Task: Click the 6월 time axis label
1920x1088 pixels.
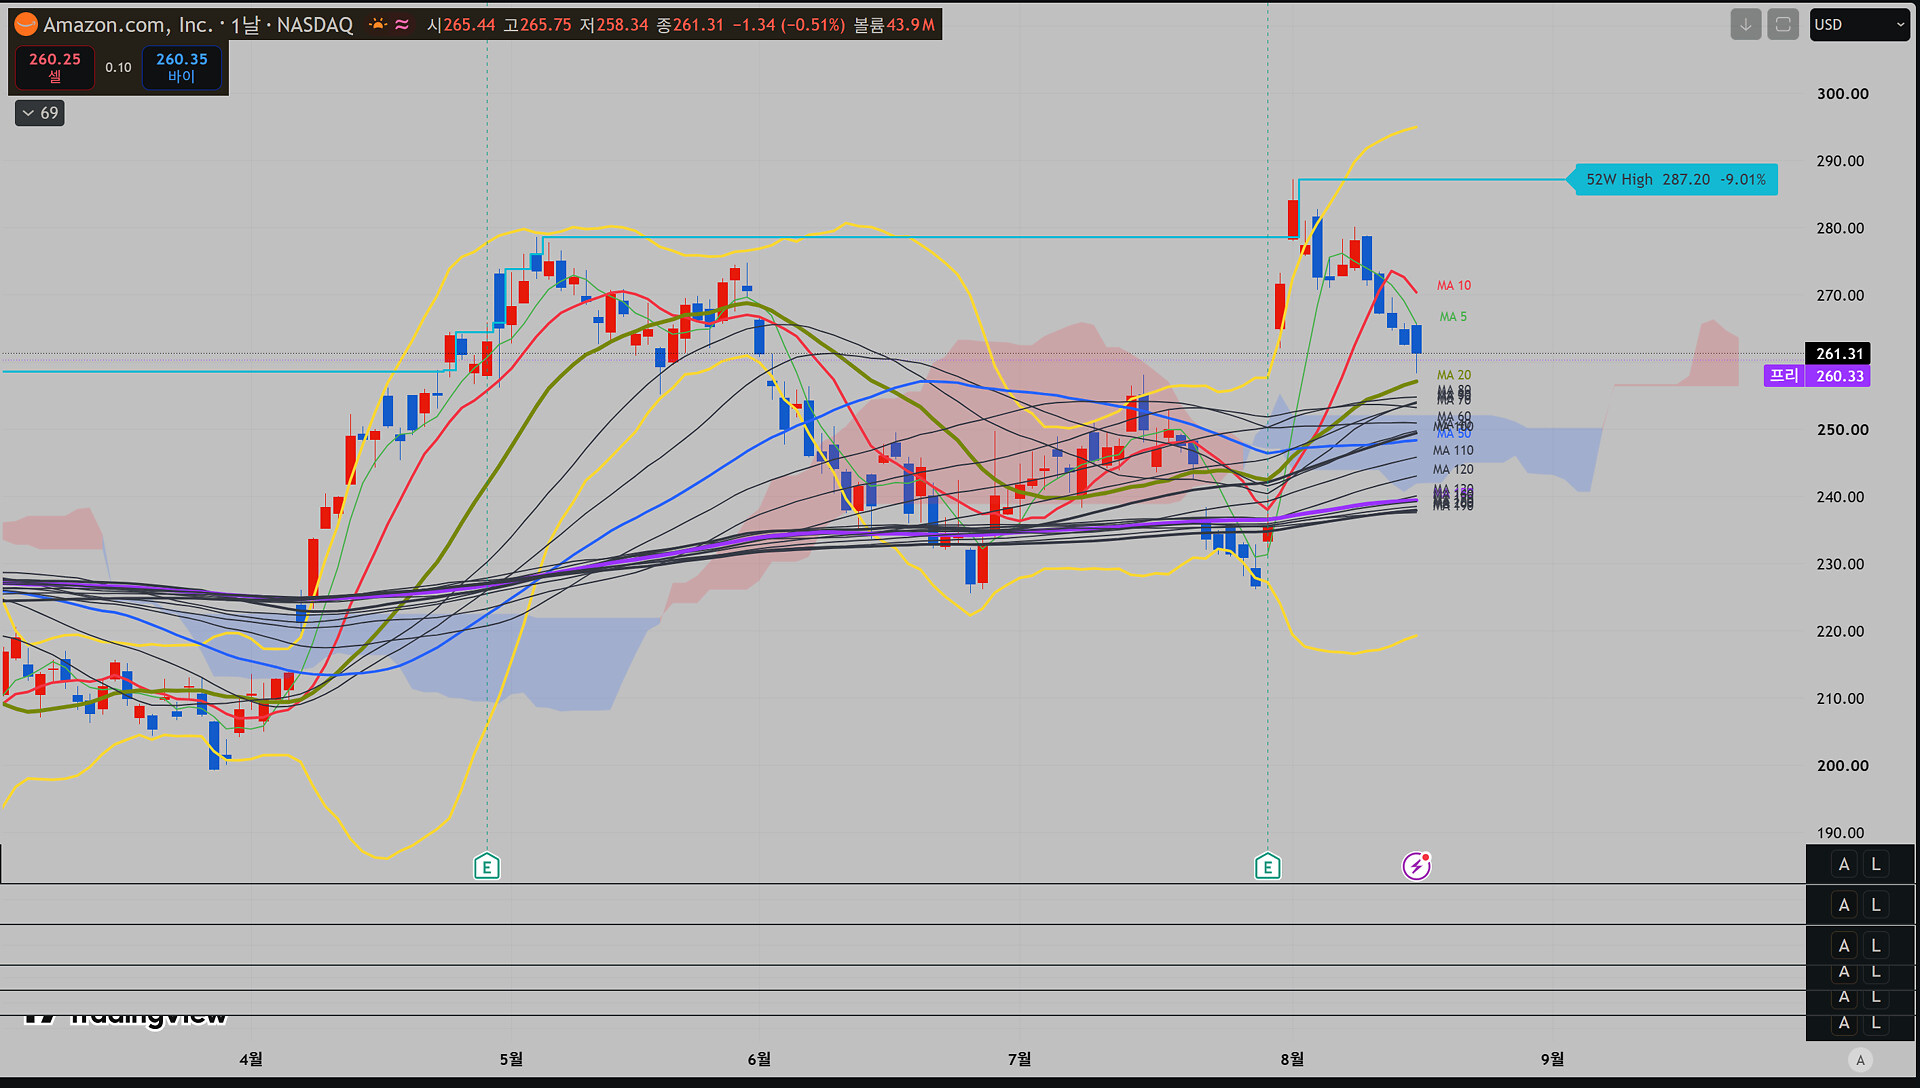Action: click(x=759, y=1058)
